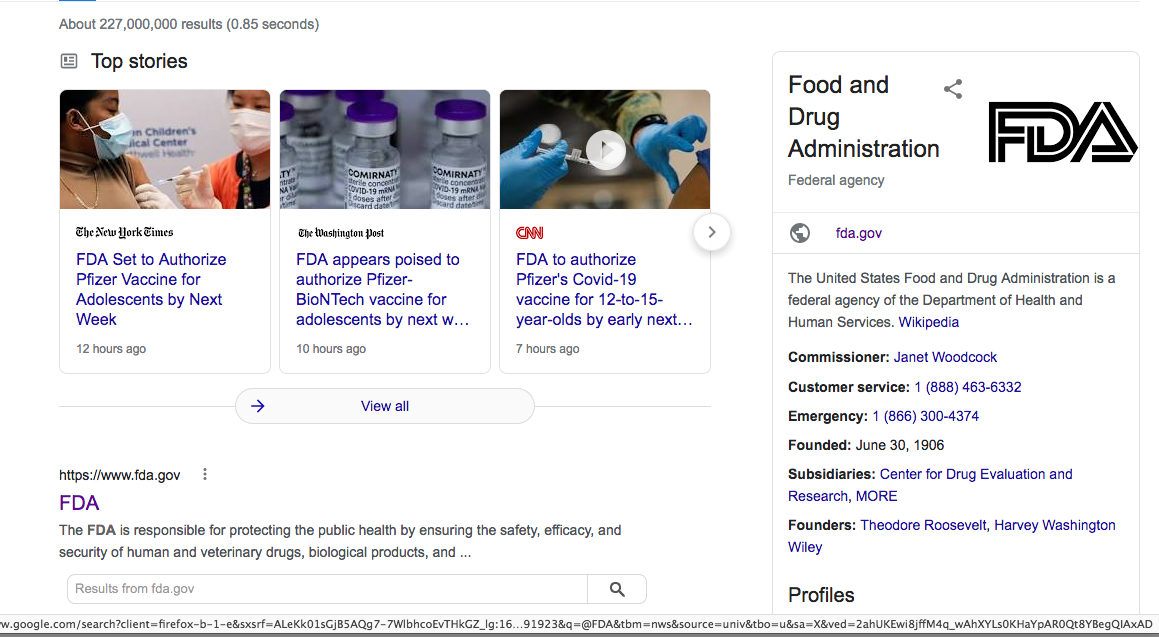This screenshot has width=1159, height=637.
Task: Click the https://www.fda.gov result URL
Action: [x=120, y=475]
